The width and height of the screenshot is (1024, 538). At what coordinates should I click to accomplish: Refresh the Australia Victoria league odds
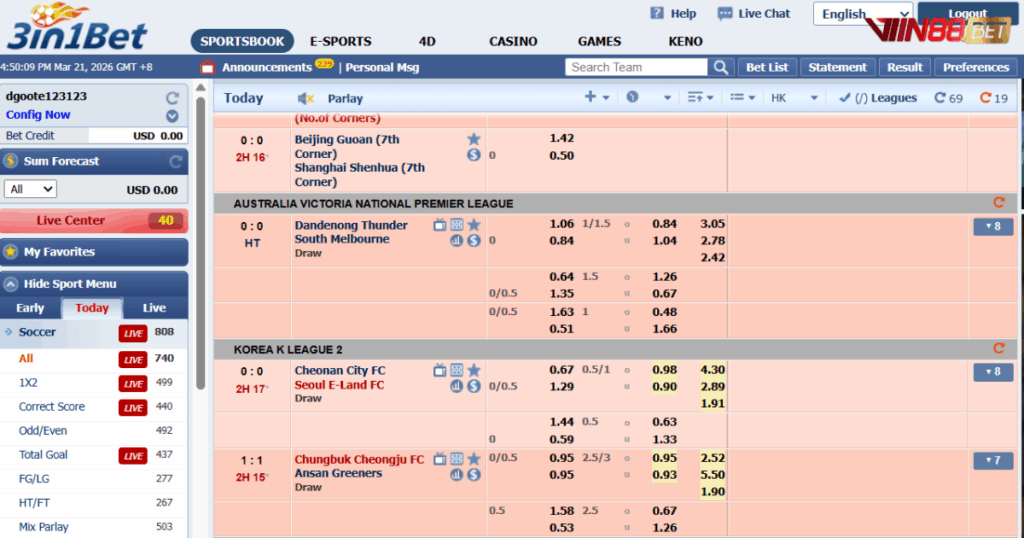[x=999, y=203]
